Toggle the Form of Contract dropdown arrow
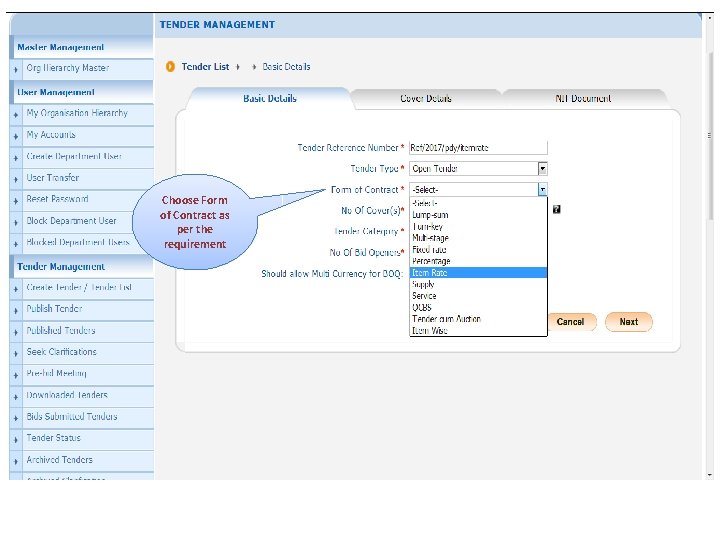 point(542,189)
